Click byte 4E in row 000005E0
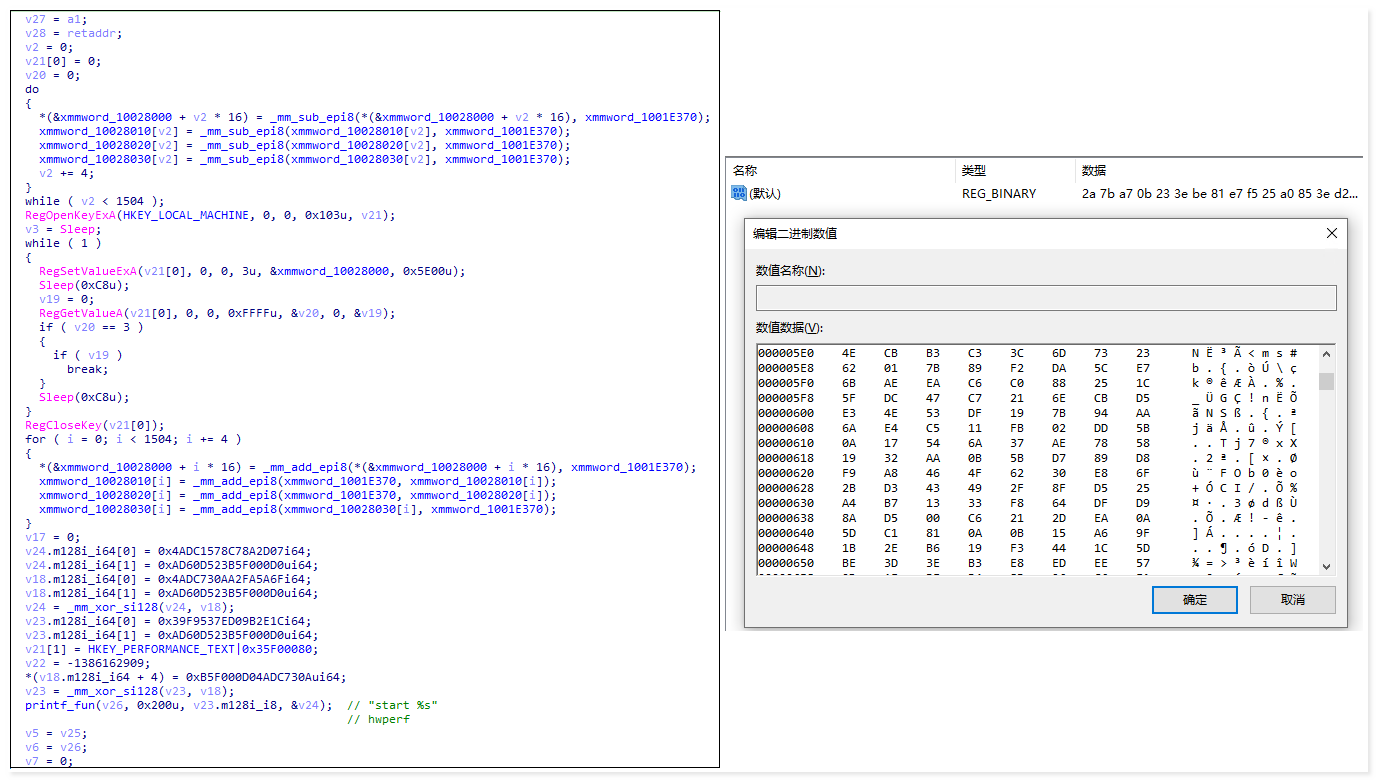Image resolution: width=1376 pixels, height=780 pixels. pos(849,353)
